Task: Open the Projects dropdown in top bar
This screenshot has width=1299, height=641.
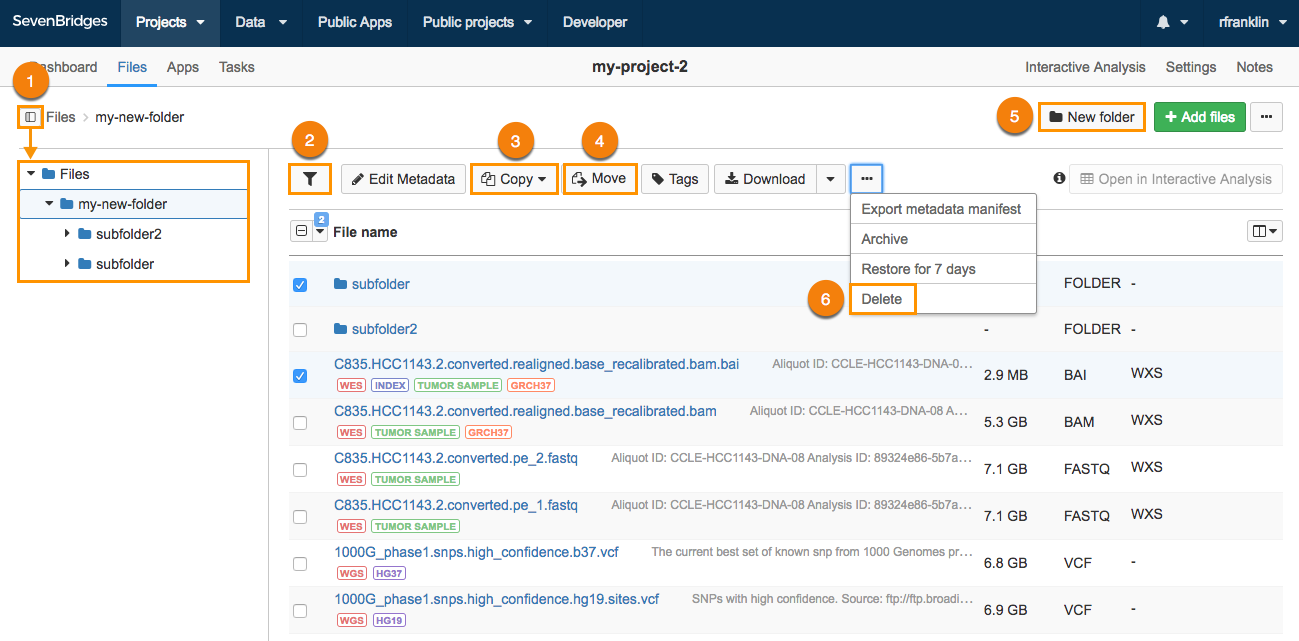Action: tap(170, 22)
